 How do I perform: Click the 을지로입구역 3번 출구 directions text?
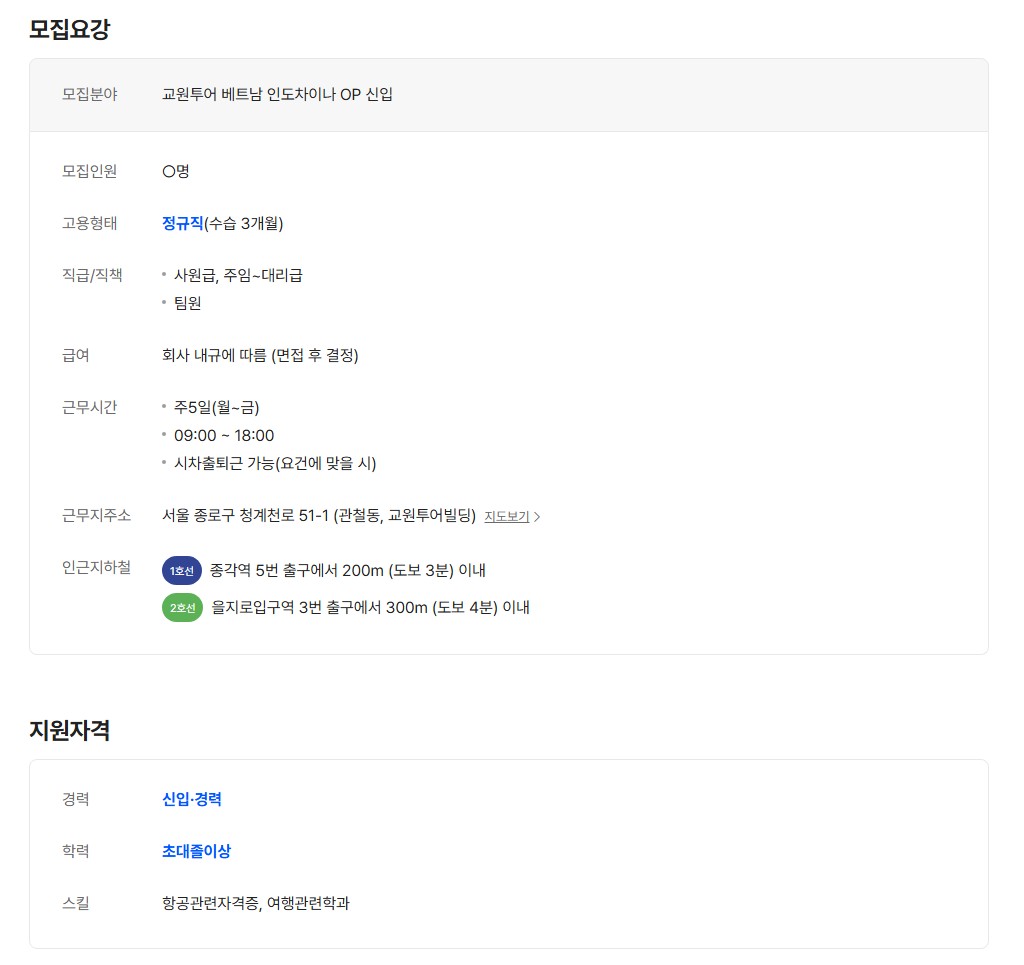tap(370, 607)
